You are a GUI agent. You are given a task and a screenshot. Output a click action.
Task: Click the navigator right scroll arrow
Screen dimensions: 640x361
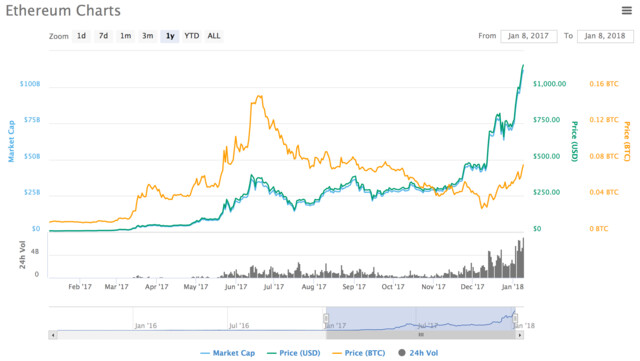(x=520, y=335)
